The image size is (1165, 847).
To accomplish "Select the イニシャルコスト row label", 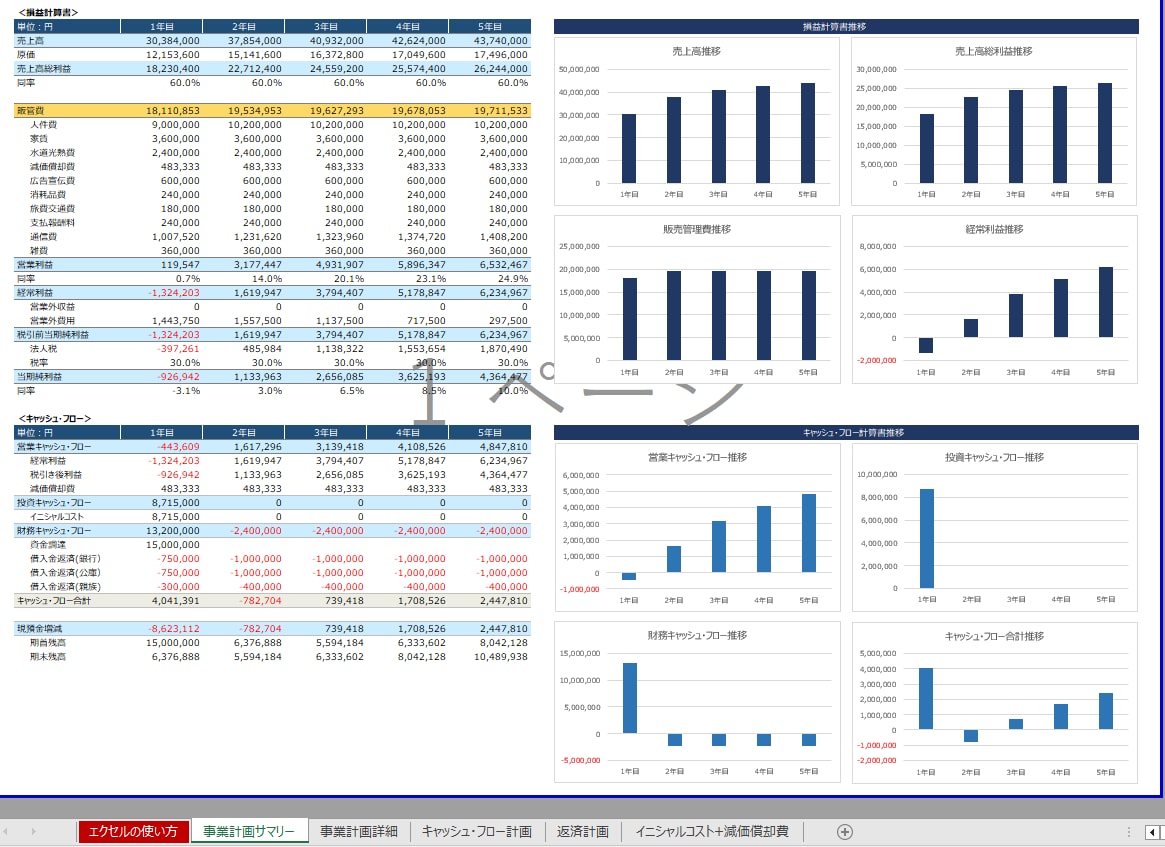I will [x=56, y=516].
